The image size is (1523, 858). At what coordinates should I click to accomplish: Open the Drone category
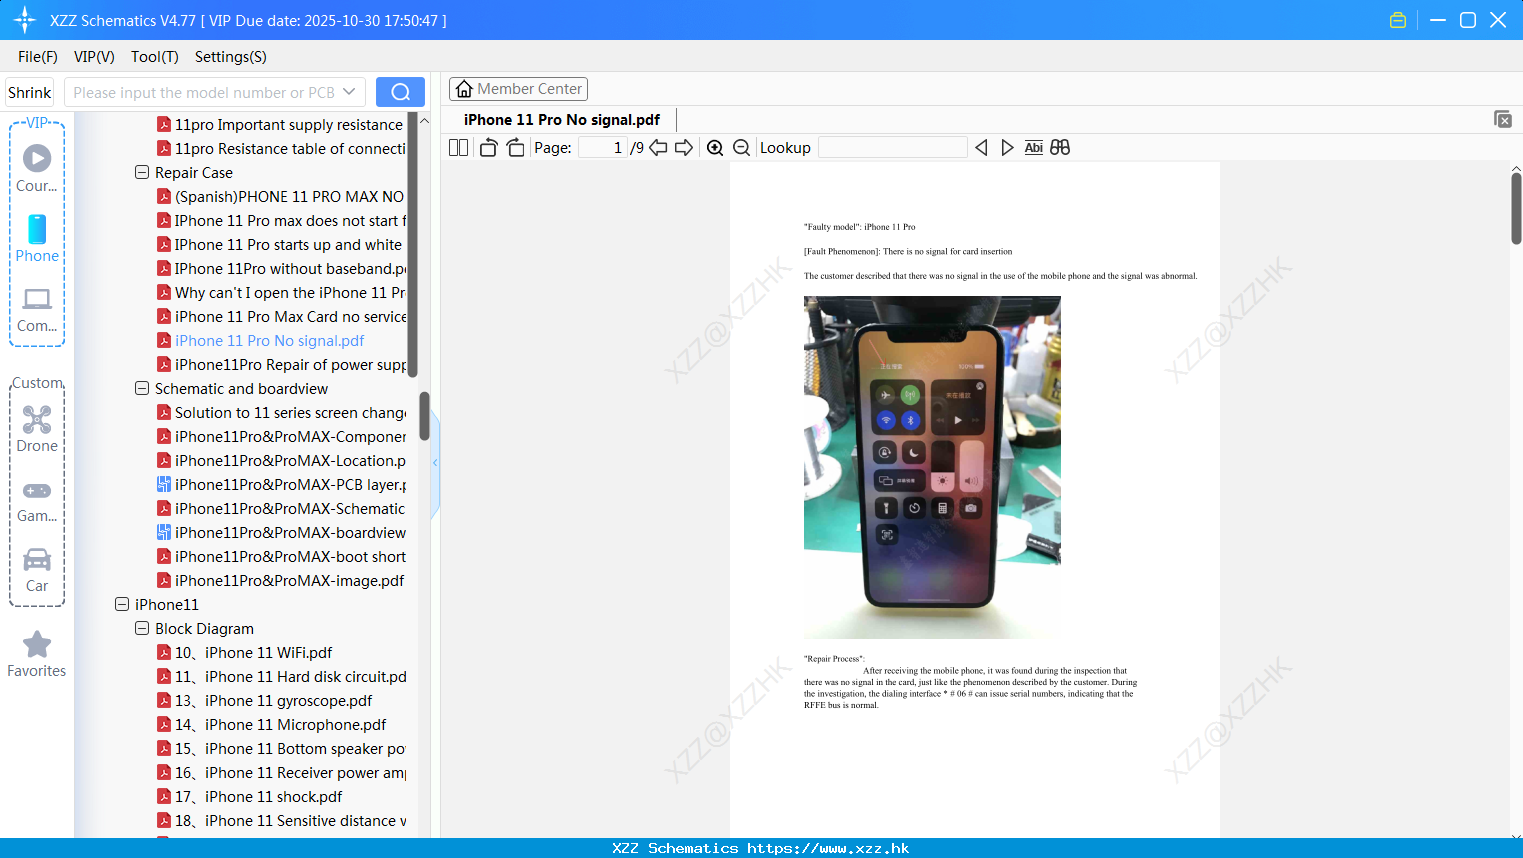[x=37, y=428]
